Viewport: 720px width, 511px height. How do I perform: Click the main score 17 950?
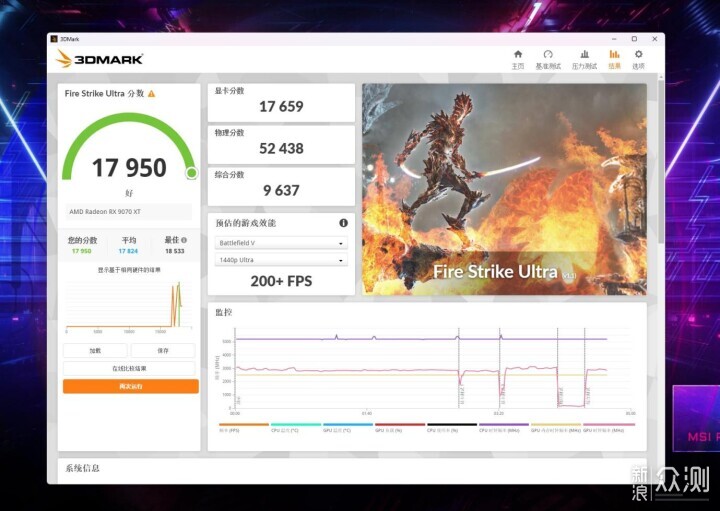click(129, 168)
